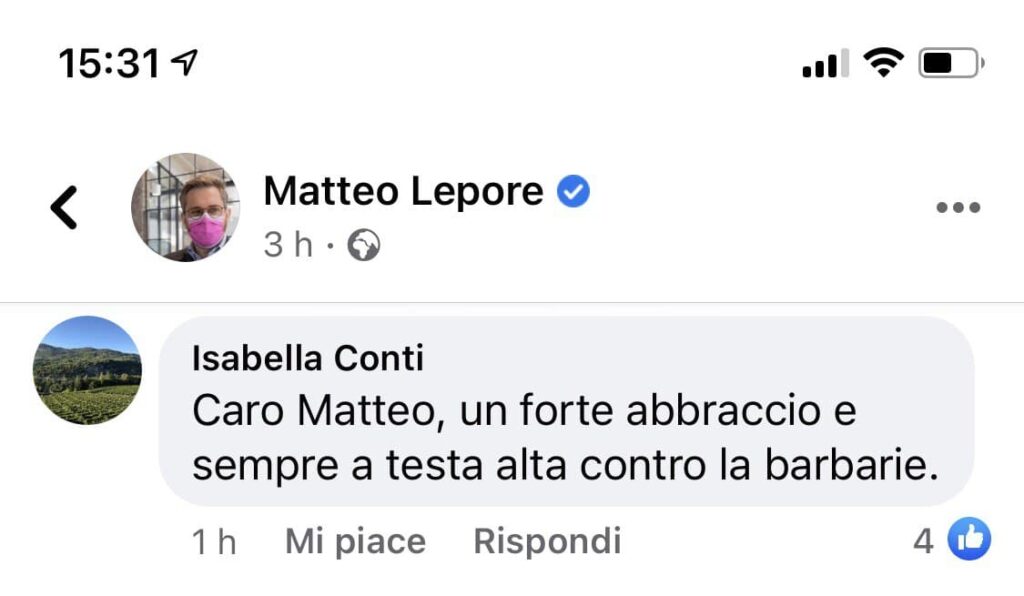Open the Matteo Lepore profile name

pos(403,191)
